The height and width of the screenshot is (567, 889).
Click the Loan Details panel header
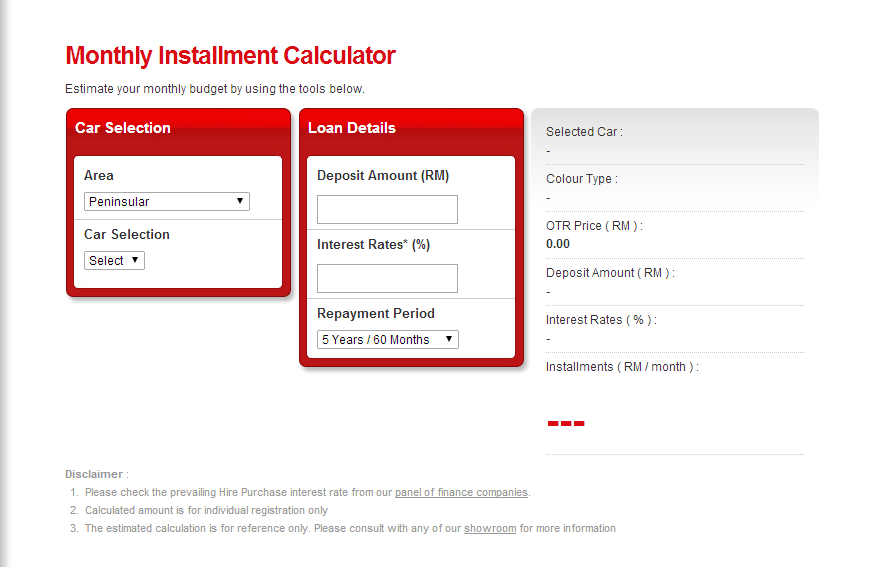click(352, 128)
